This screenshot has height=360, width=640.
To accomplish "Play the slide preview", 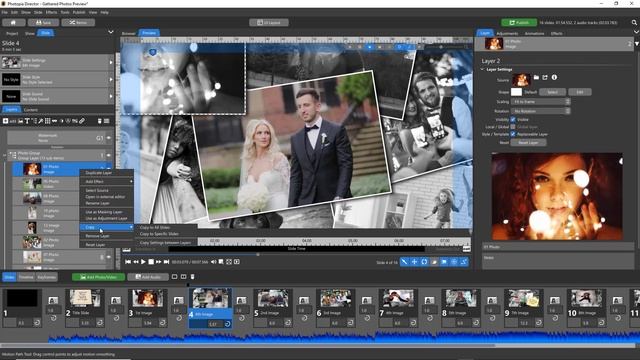I will (143, 262).
